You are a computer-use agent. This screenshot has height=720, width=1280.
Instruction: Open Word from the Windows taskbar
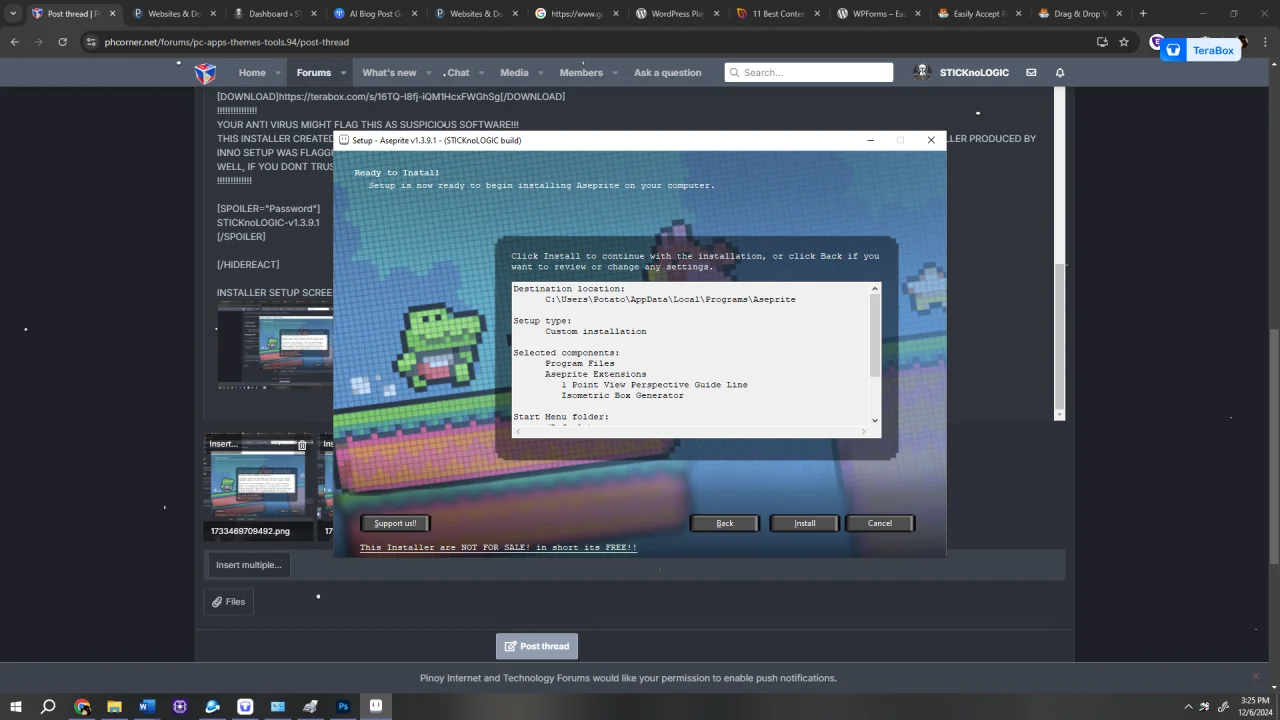coord(147,706)
